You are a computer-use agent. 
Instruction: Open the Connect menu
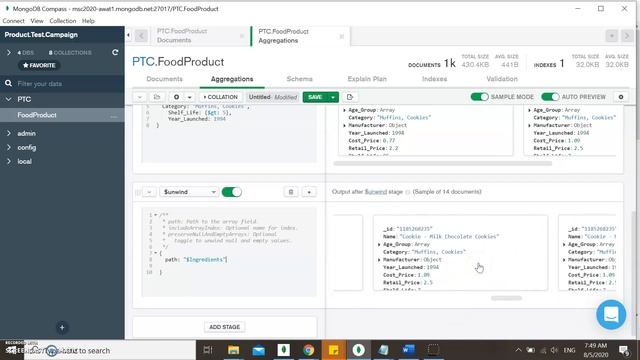pyautogui.click(x=13, y=21)
